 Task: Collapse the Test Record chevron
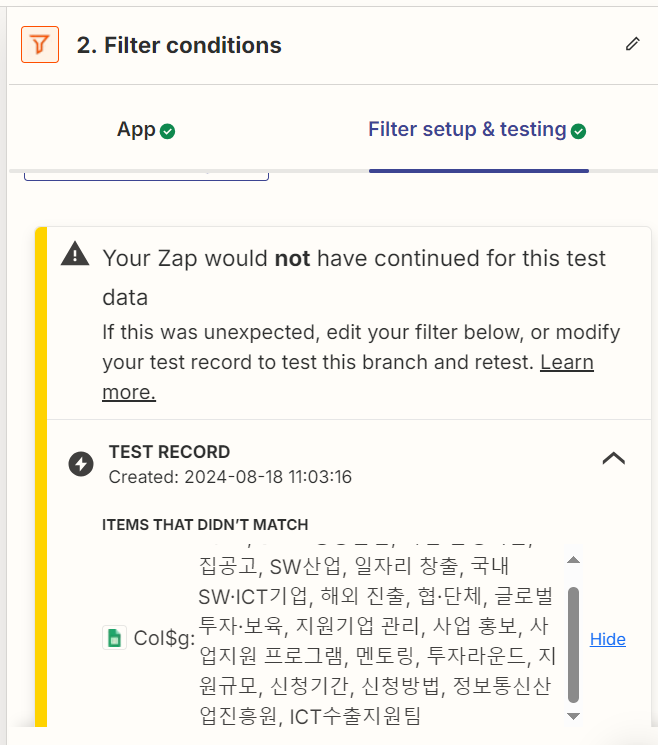click(613, 458)
